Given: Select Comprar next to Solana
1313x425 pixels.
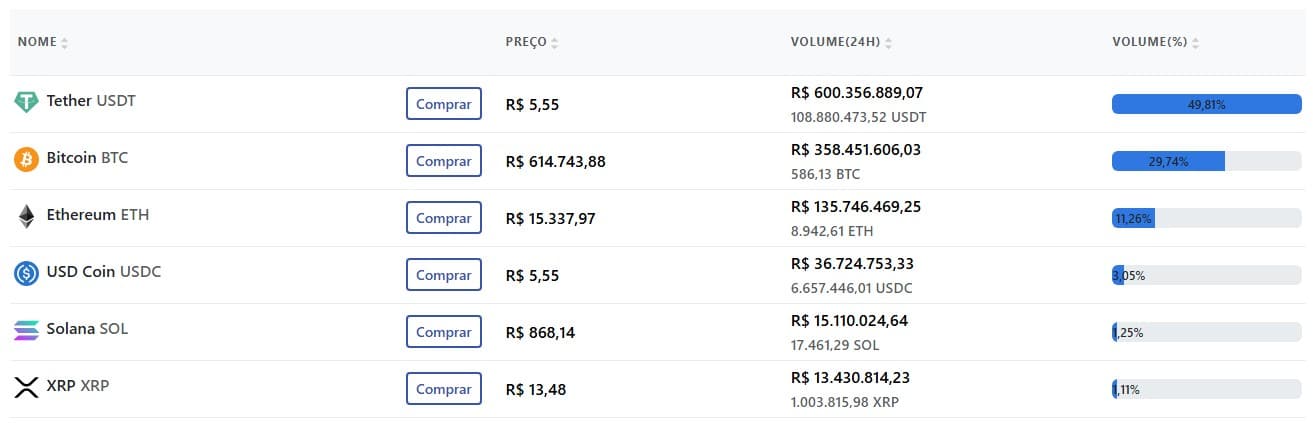Looking at the screenshot, I should pos(444,332).
